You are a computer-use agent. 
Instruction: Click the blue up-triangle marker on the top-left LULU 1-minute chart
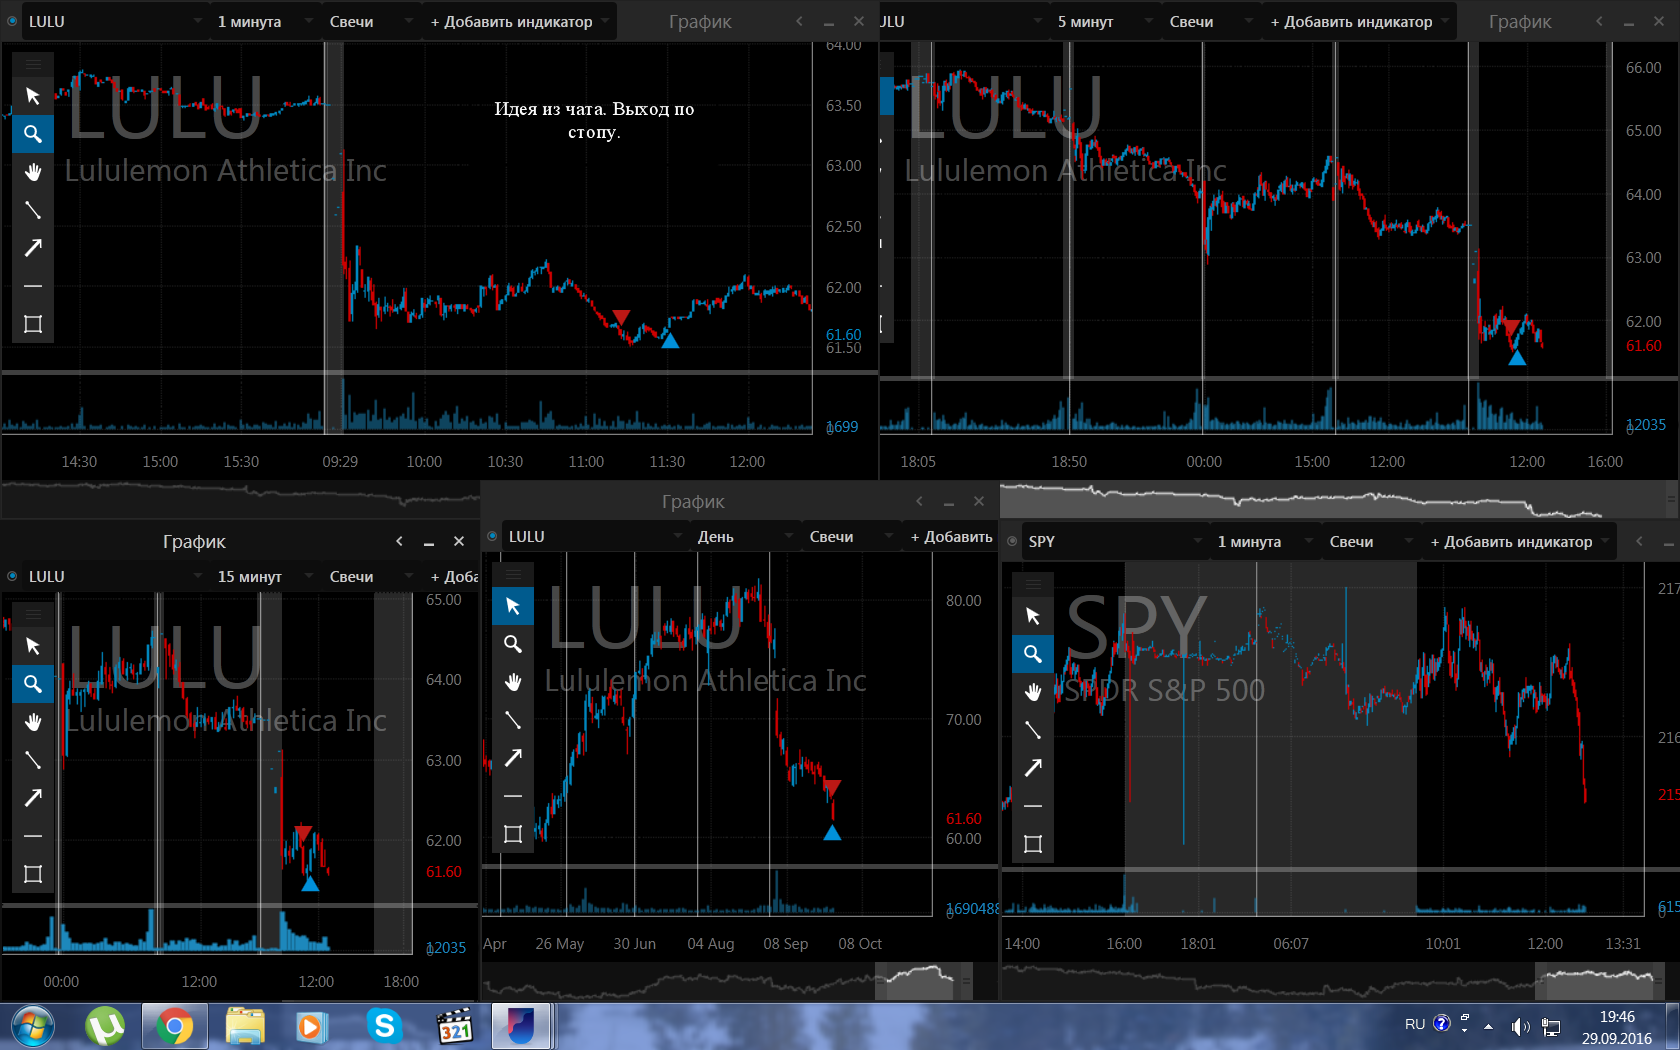[670, 341]
